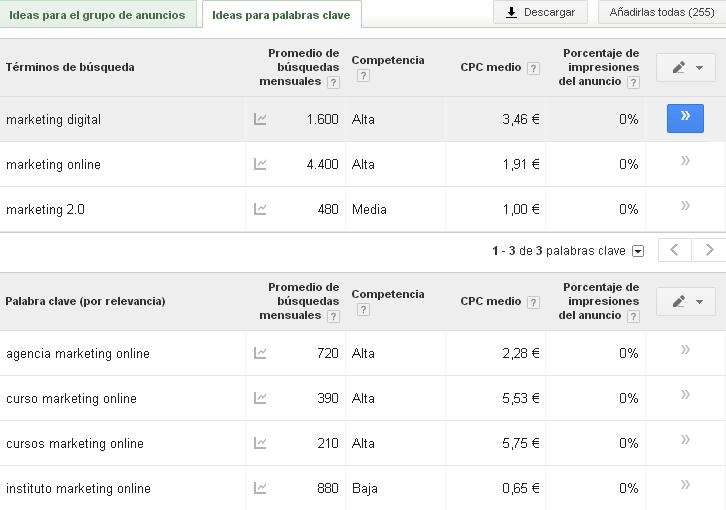
Task: Open edit pencil dropdown in keyword relevance table
Action: click(685, 301)
